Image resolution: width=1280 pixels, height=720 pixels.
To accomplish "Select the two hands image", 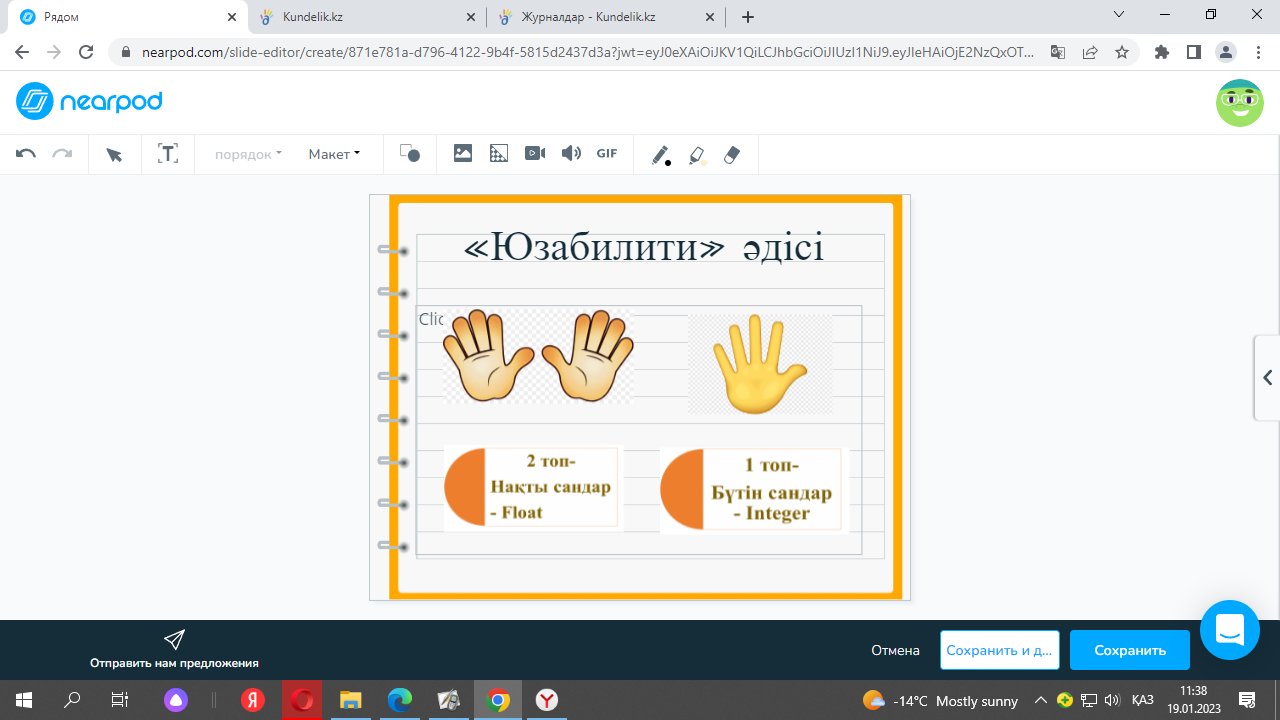I will (538, 356).
